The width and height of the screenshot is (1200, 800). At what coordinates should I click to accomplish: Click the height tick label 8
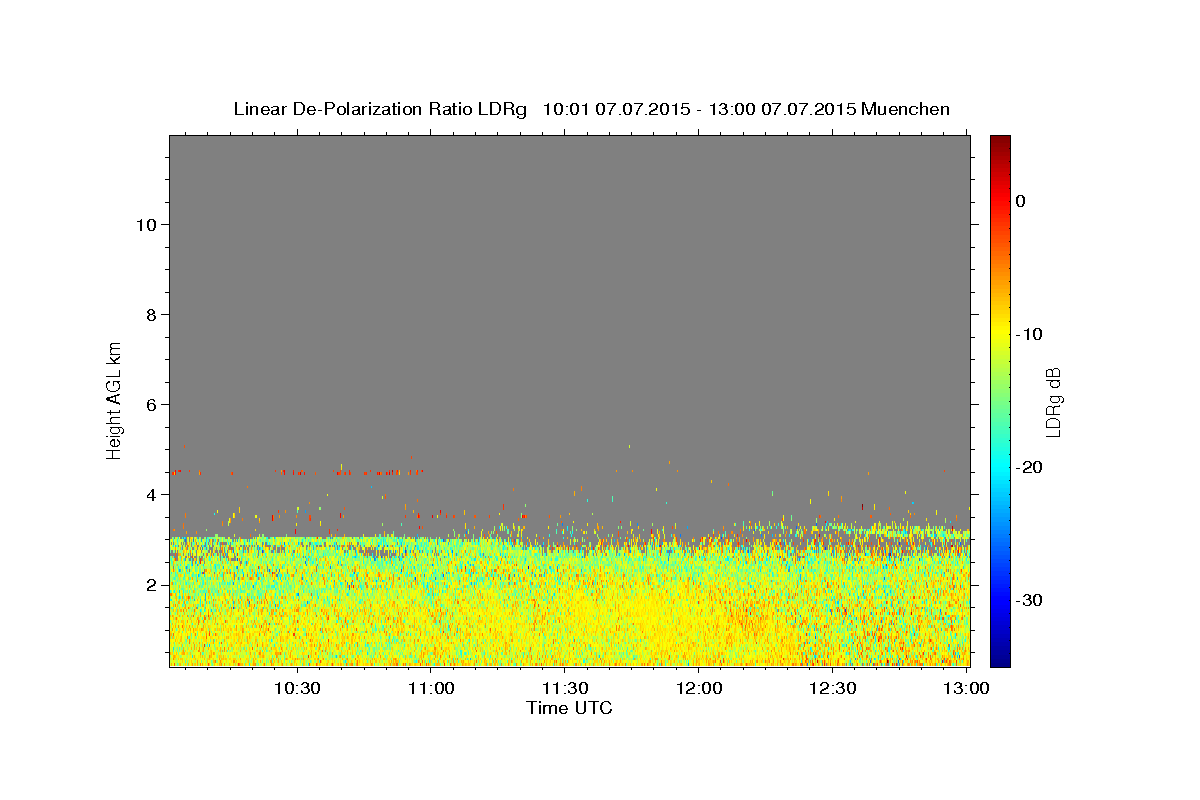tap(150, 314)
